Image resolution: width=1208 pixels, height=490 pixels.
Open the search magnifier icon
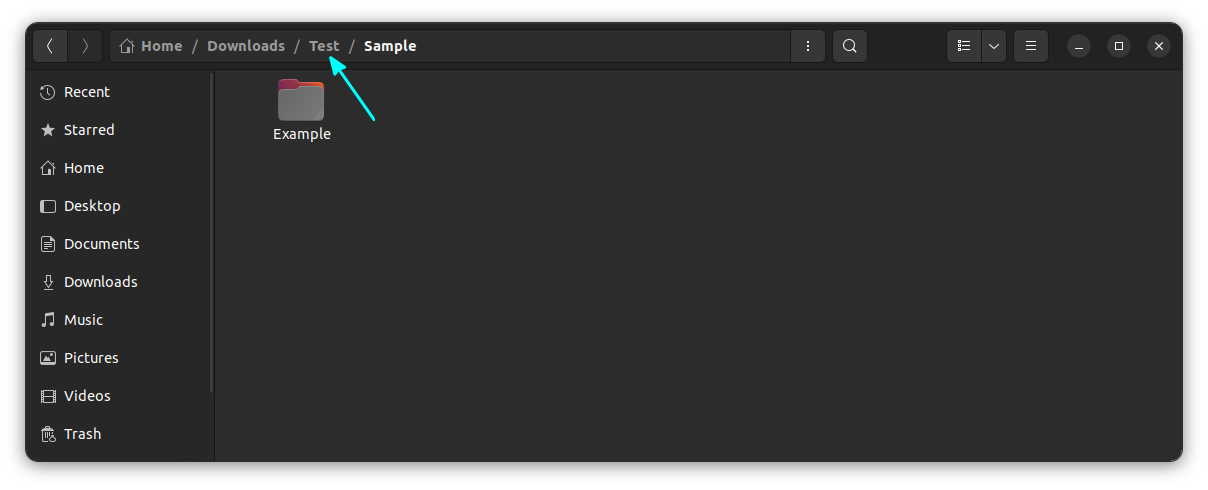click(x=849, y=46)
